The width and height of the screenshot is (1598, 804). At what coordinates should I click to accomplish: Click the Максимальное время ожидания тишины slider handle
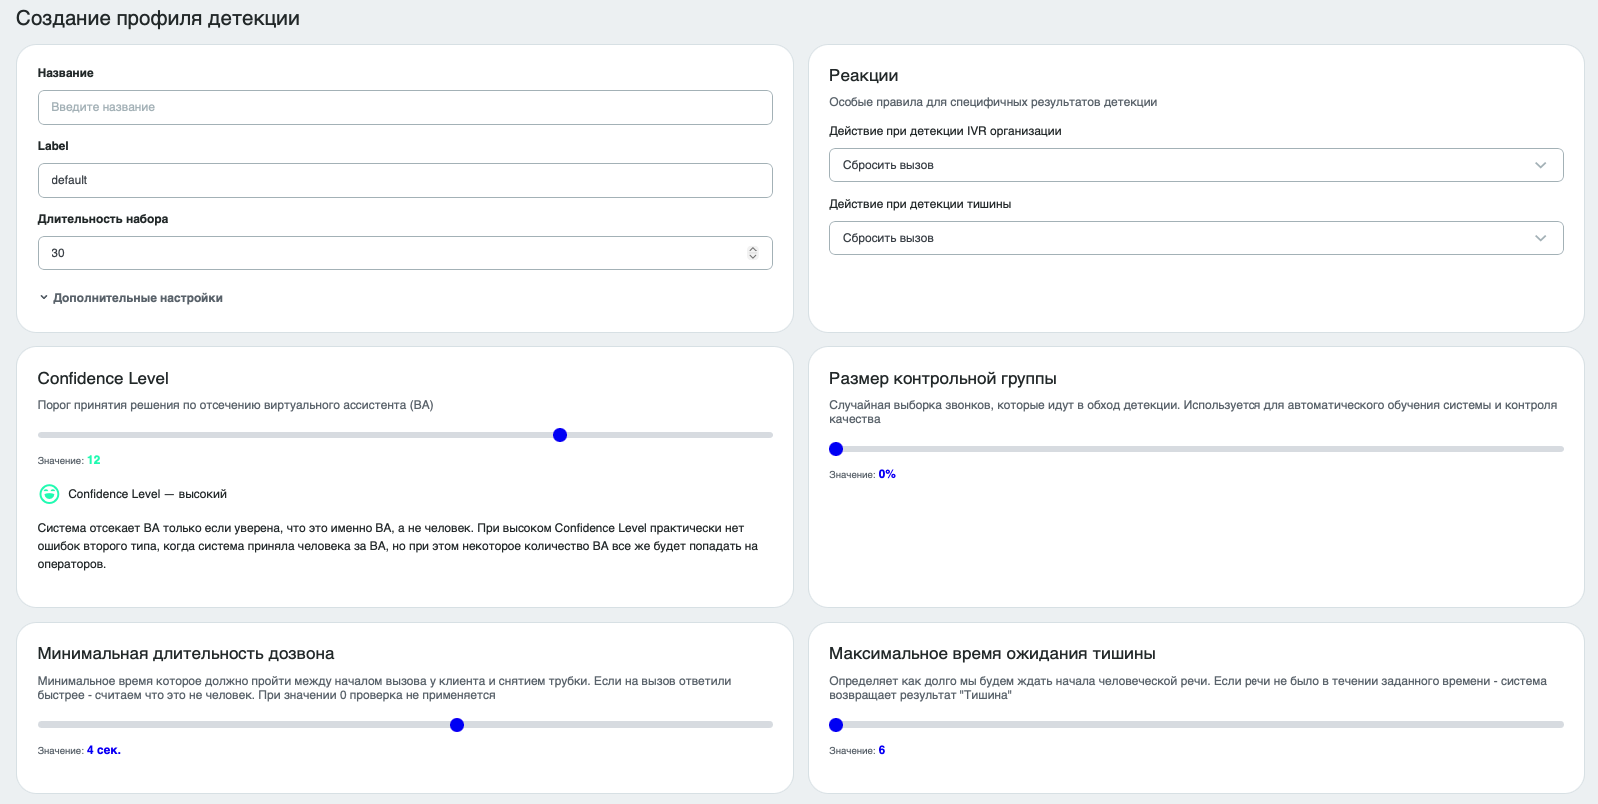click(x=836, y=725)
